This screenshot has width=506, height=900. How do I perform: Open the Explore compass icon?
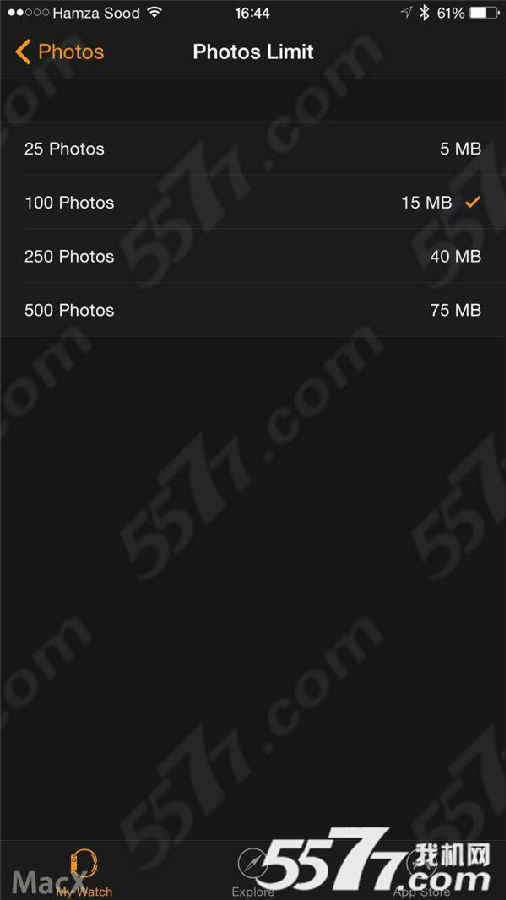click(x=252, y=863)
